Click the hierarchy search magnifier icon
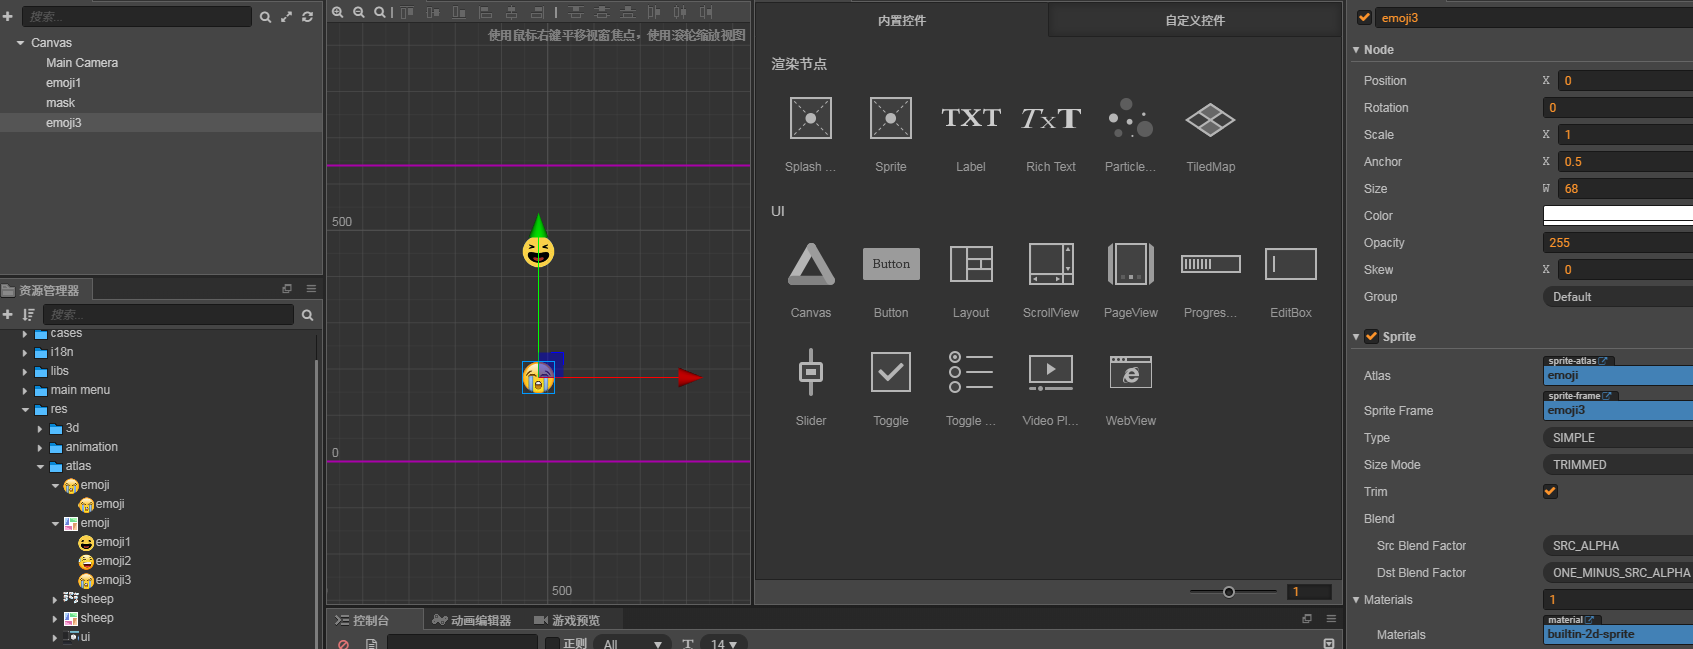The width and height of the screenshot is (1693, 649). click(265, 17)
